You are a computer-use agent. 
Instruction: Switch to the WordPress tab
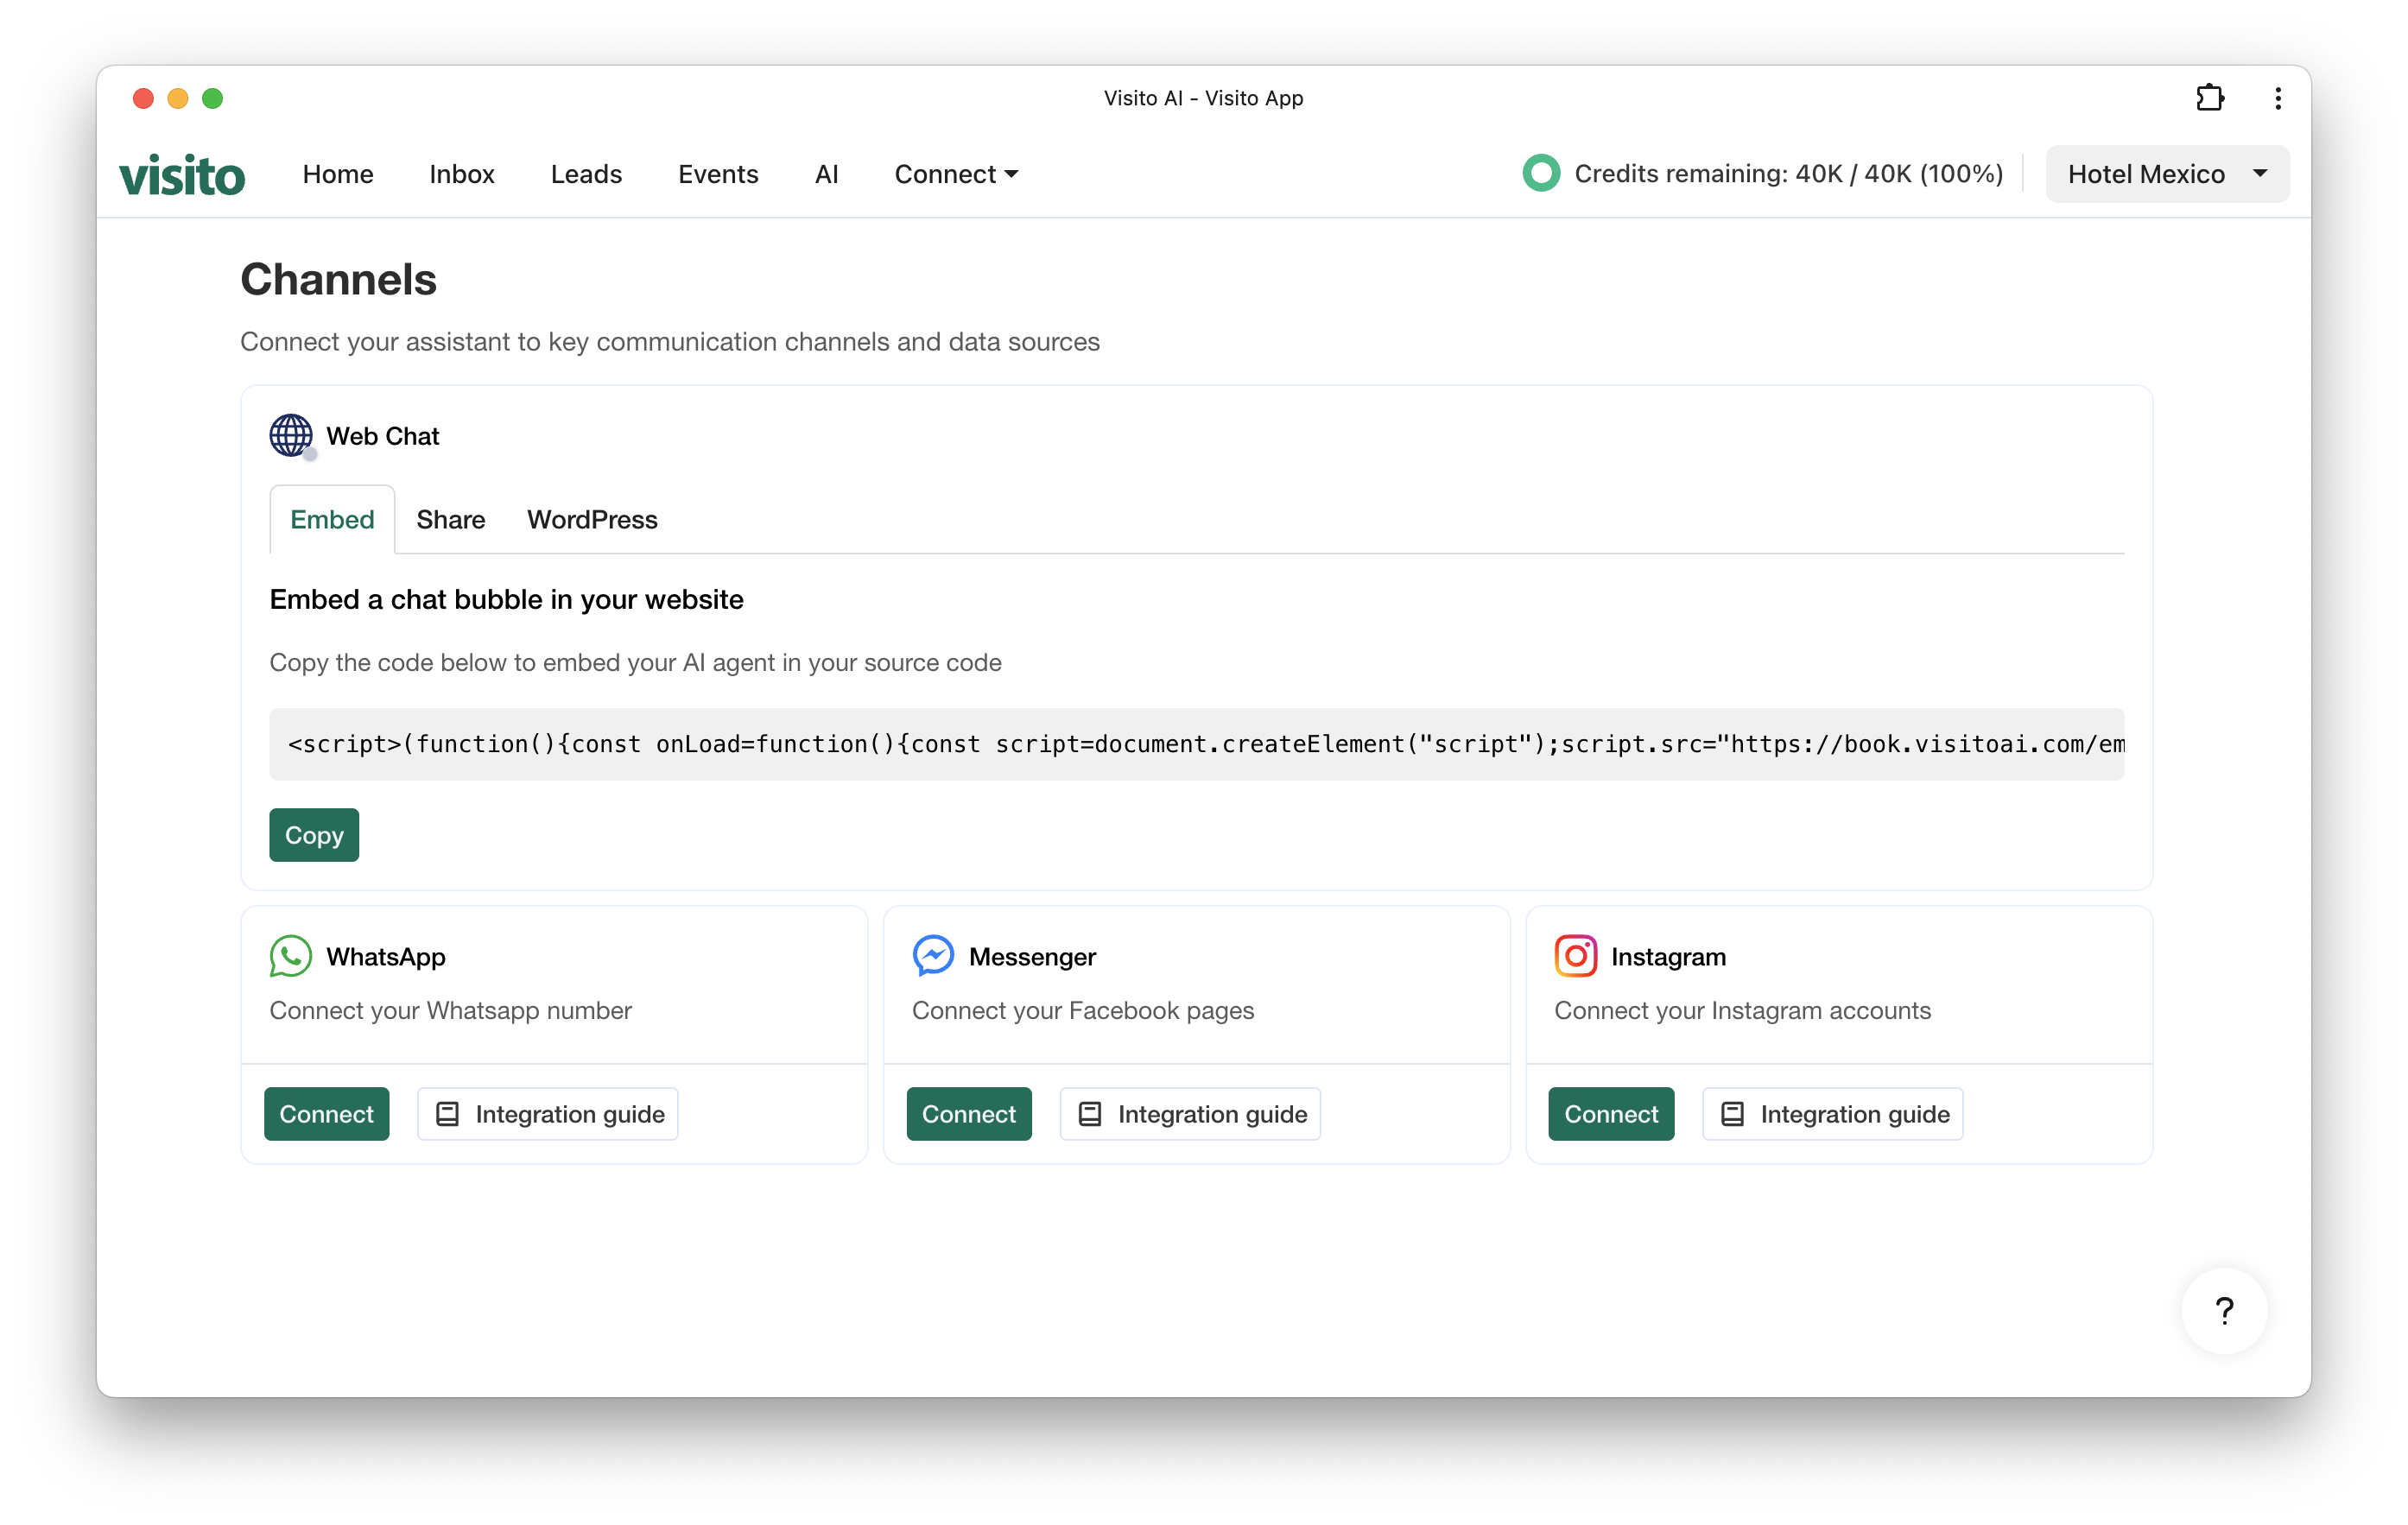(591, 519)
